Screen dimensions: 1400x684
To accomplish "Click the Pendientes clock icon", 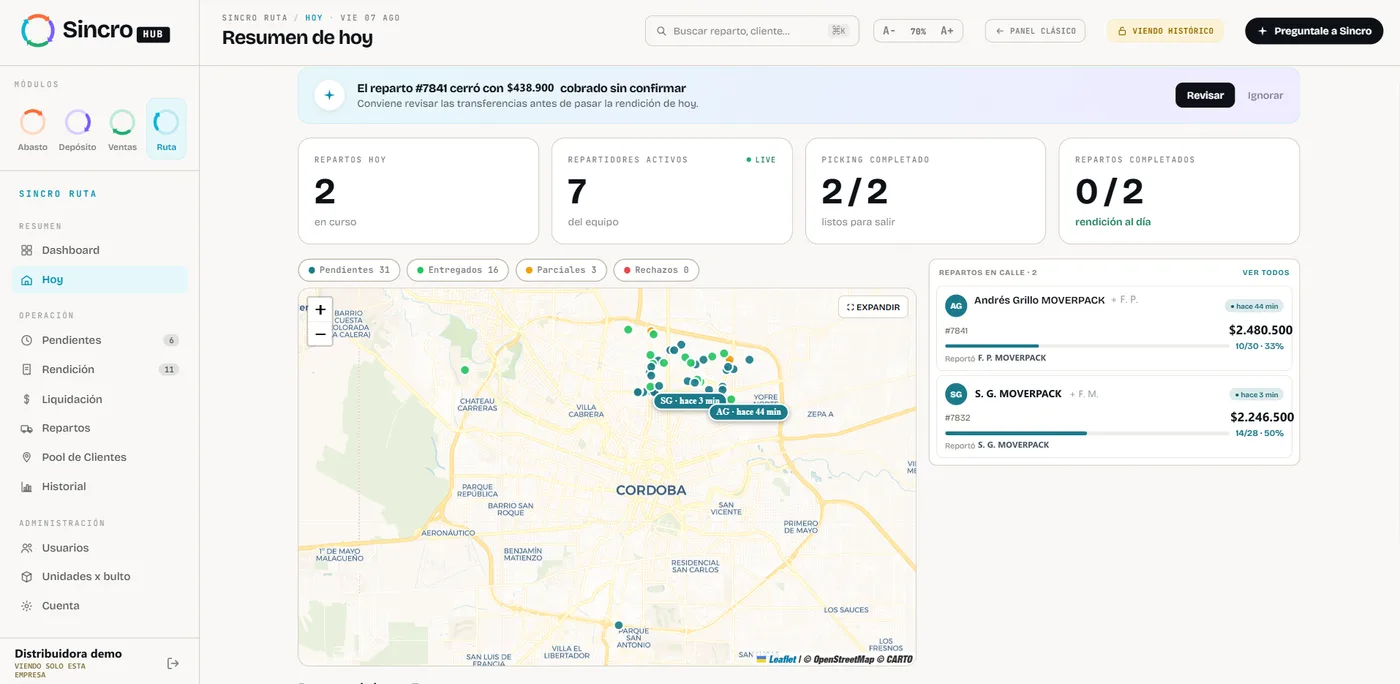I will pyautogui.click(x=27, y=340).
